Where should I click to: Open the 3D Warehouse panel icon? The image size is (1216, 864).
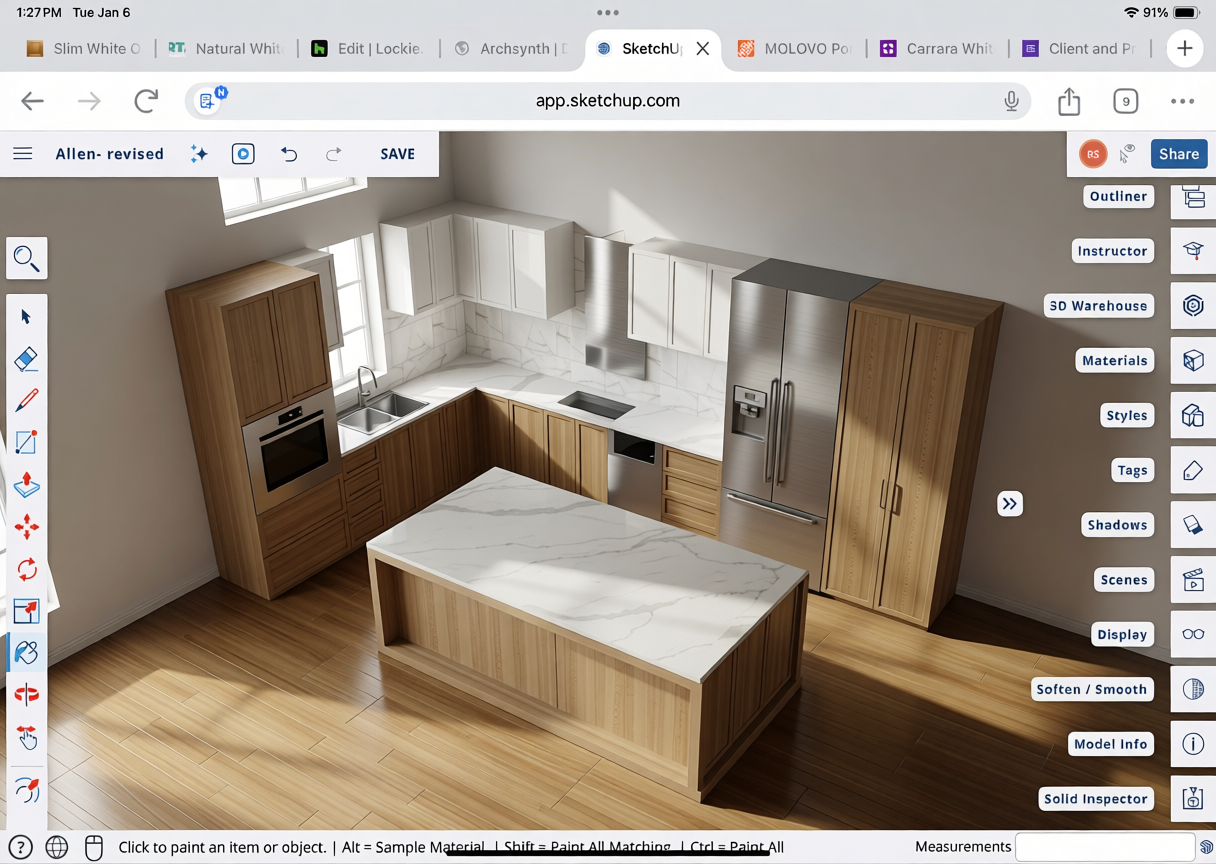click(1193, 306)
